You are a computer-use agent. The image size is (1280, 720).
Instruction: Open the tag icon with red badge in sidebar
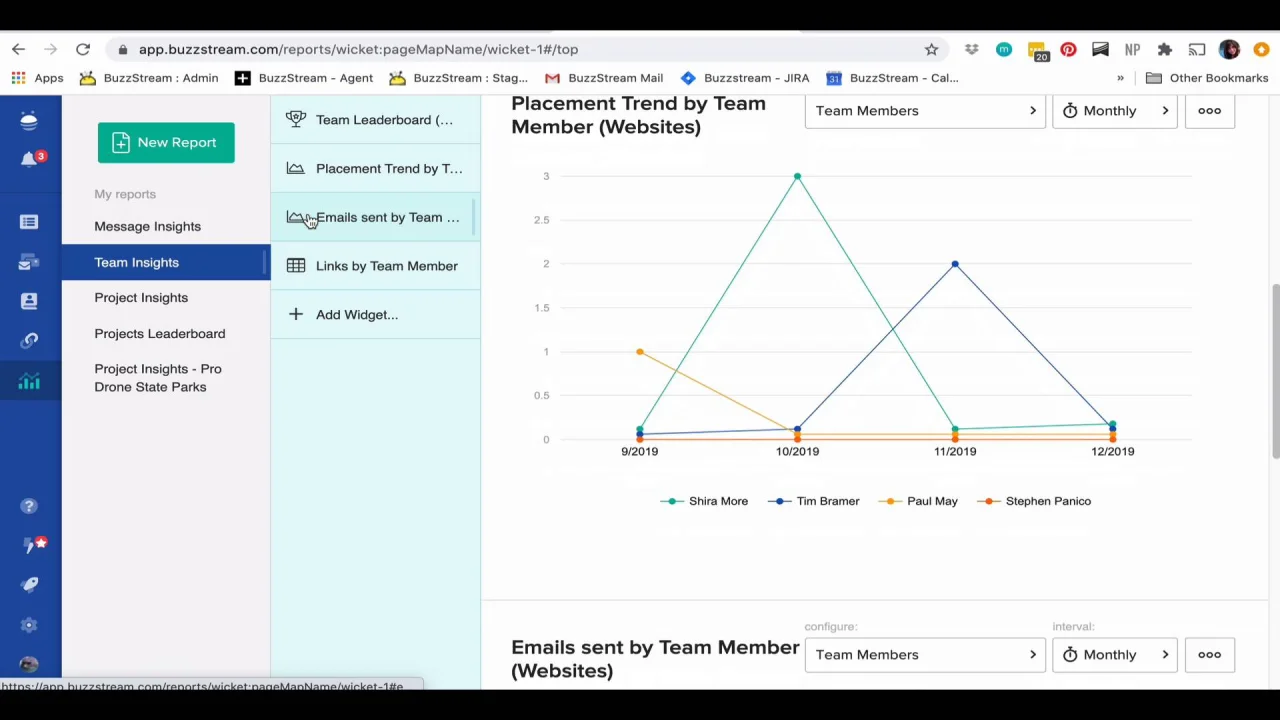click(33, 545)
